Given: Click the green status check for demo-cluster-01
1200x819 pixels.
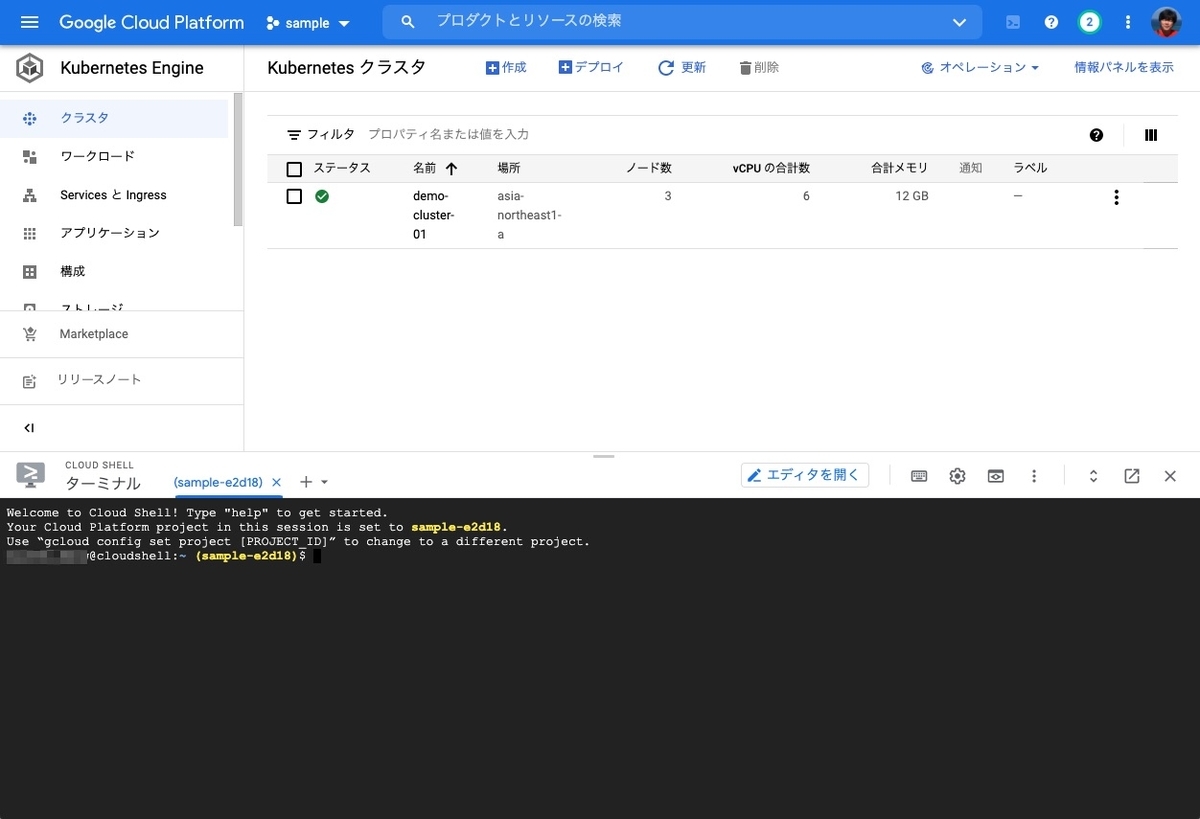Looking at the screenshot, I should pos(322,196).
